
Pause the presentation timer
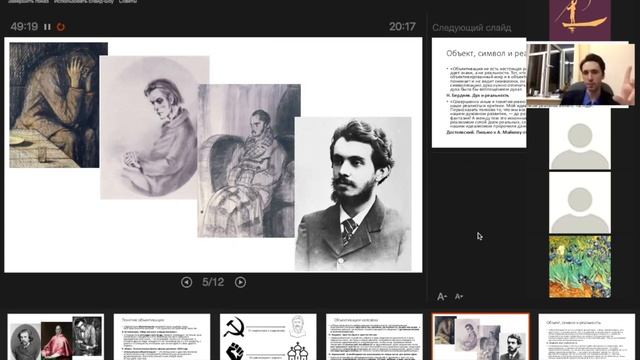click(x=47, y=27)
